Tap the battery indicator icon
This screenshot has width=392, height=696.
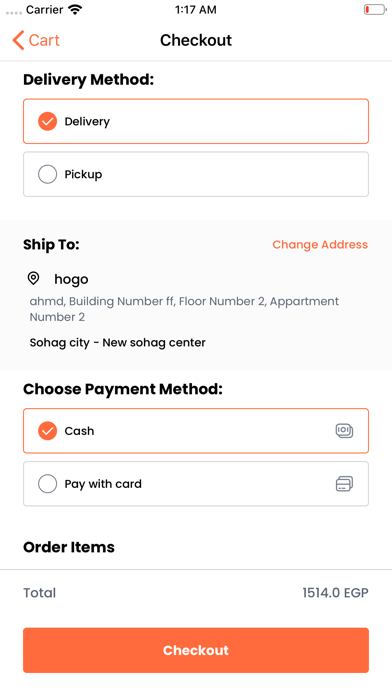pyautogui.click(x=375, y=10)
